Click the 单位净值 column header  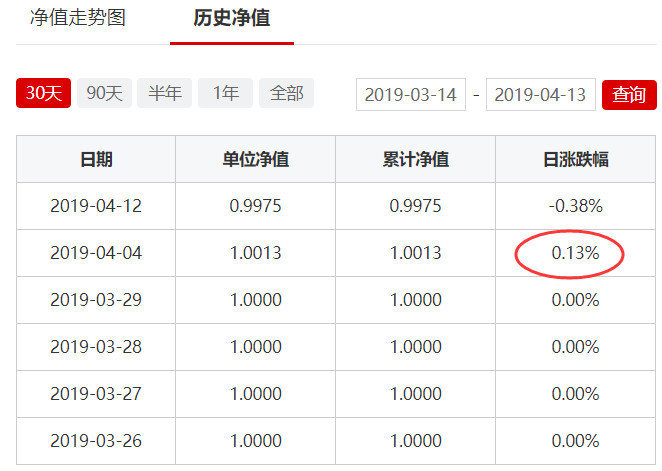(255, 160)
